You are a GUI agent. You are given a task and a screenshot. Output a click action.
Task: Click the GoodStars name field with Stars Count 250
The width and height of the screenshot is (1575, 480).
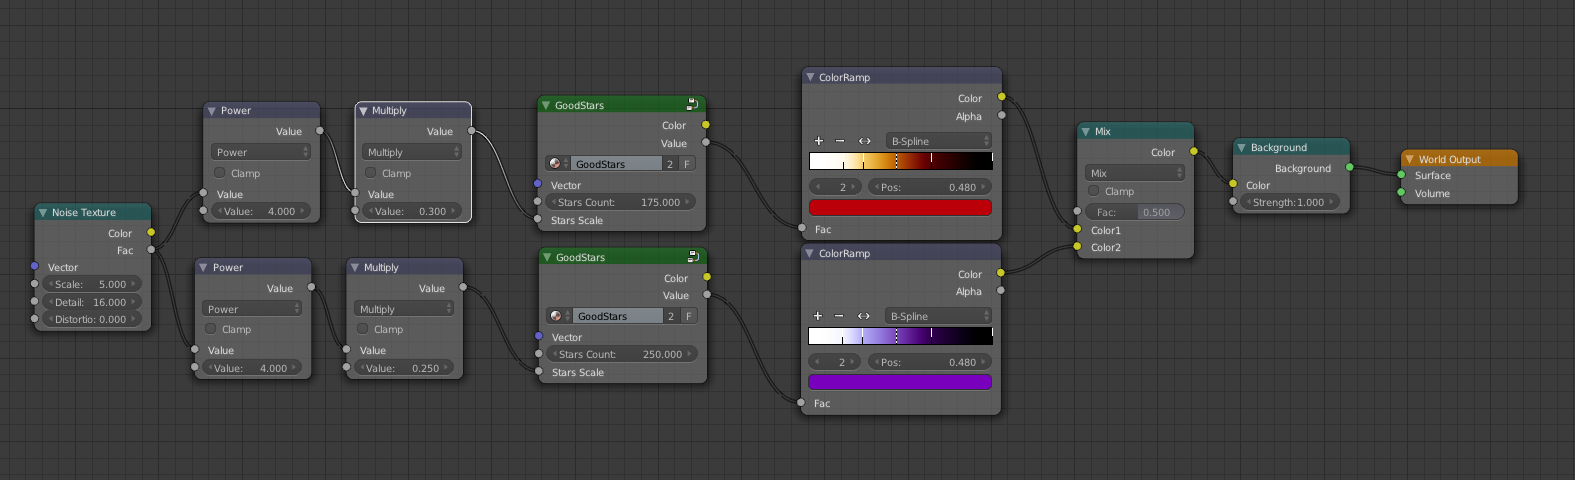coord(619,316)
